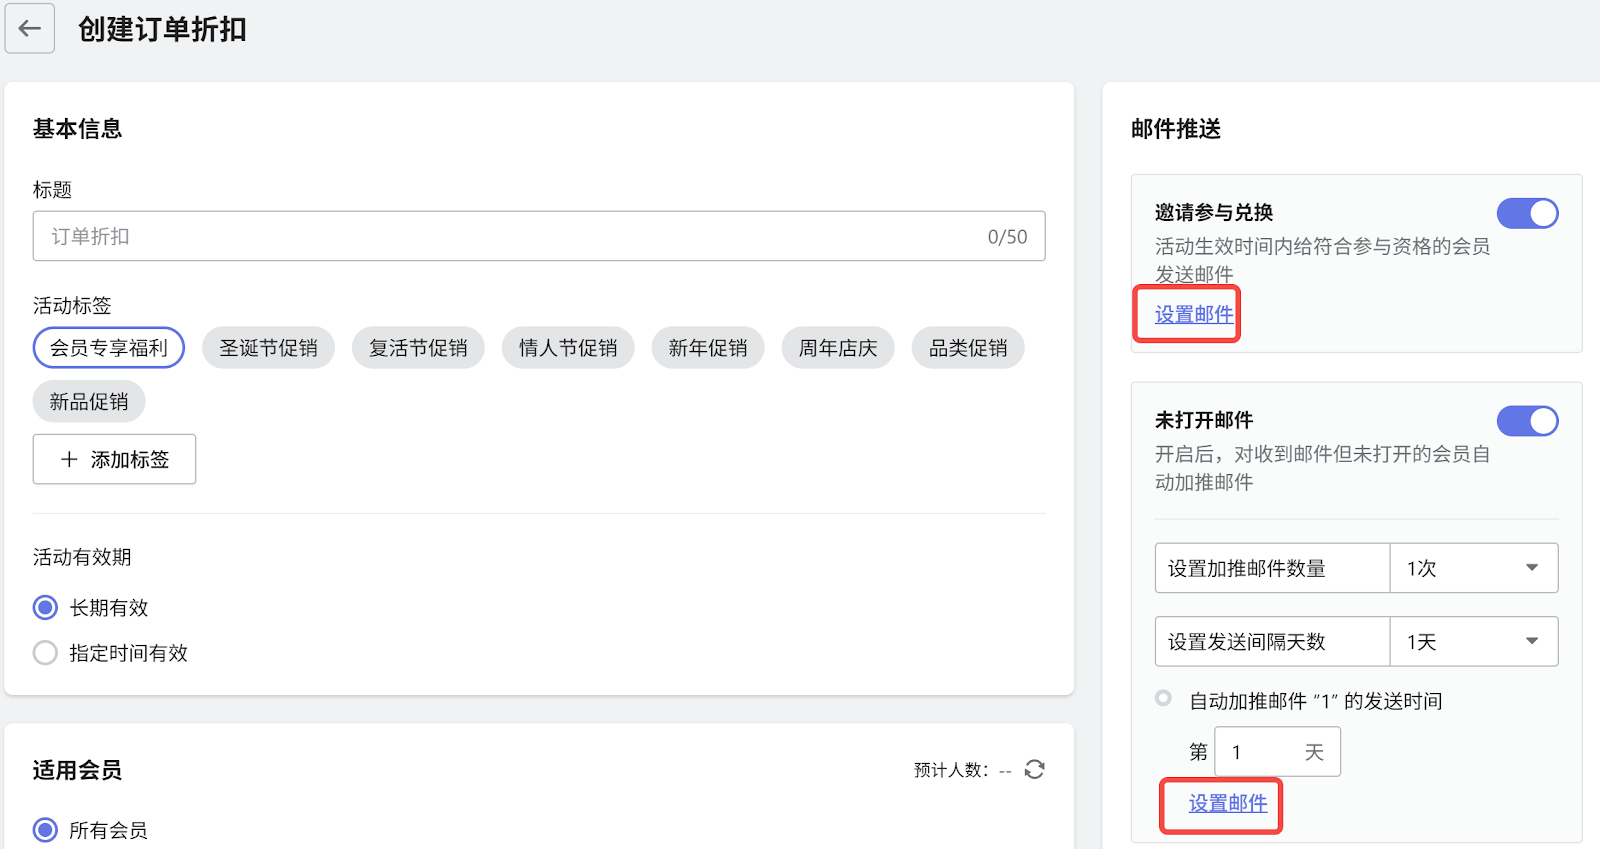Pick the 周年店庆 tag
The image size is (1600, 849).
838,348
